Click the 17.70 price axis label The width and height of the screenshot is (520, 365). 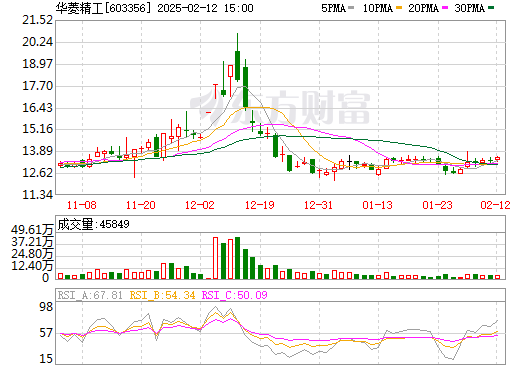(37, 86)
